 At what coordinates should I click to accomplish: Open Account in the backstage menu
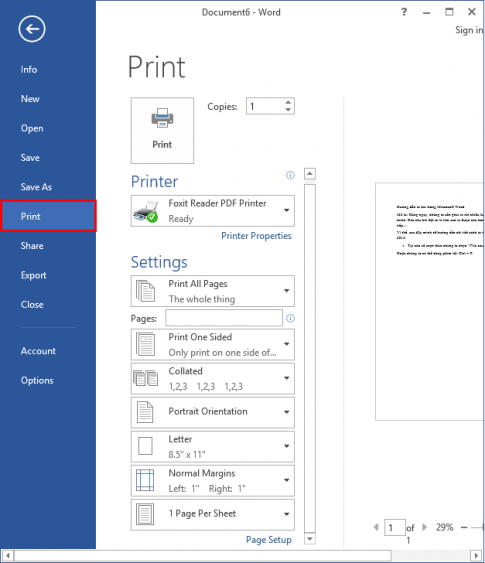point(38,351)
